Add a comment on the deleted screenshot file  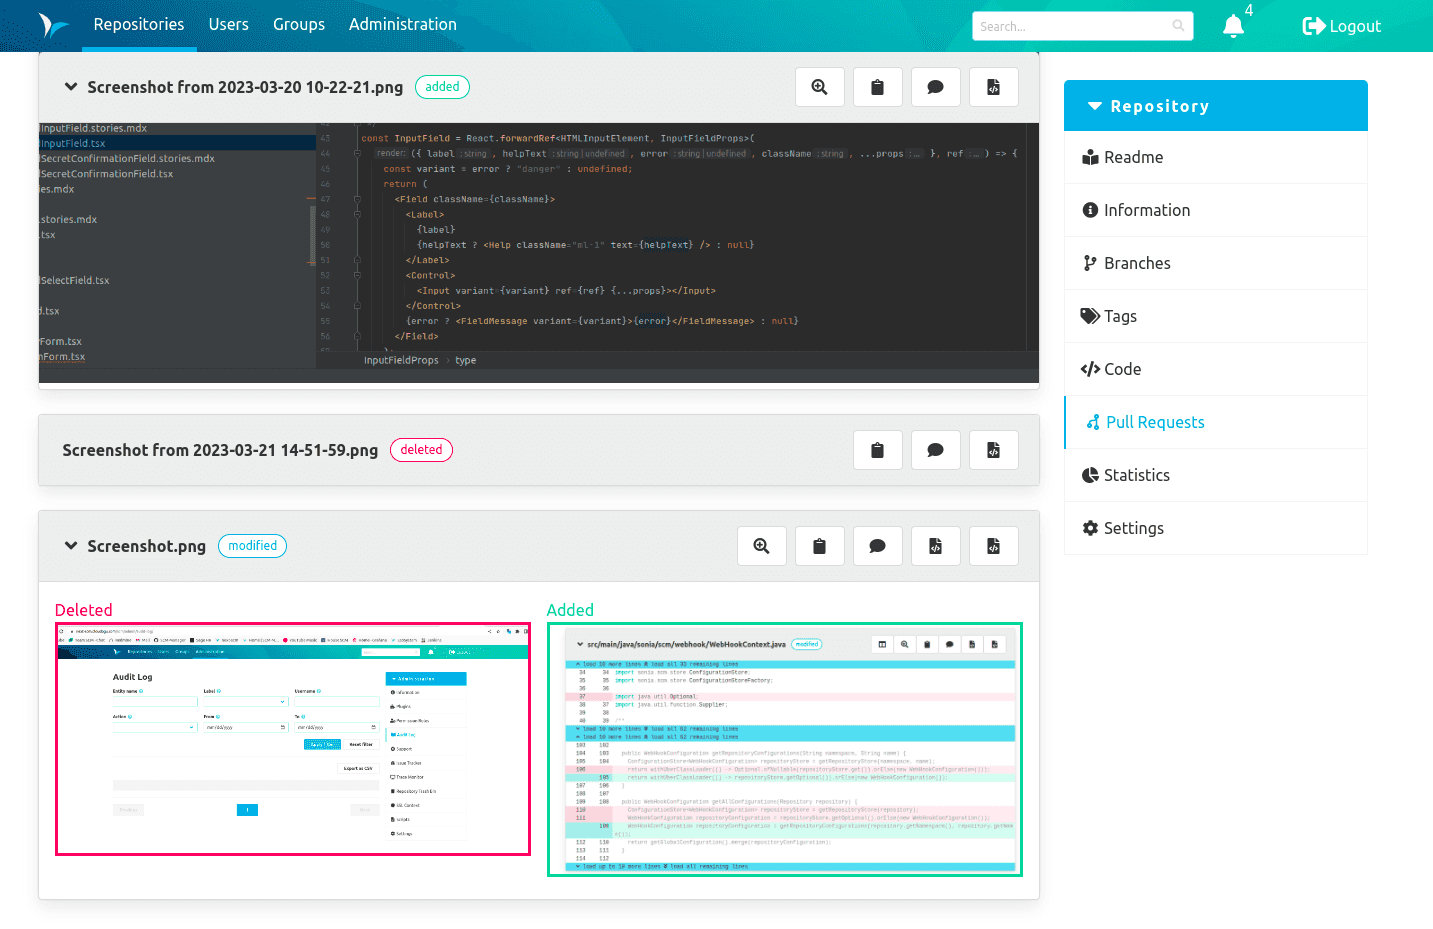(935, 450)
